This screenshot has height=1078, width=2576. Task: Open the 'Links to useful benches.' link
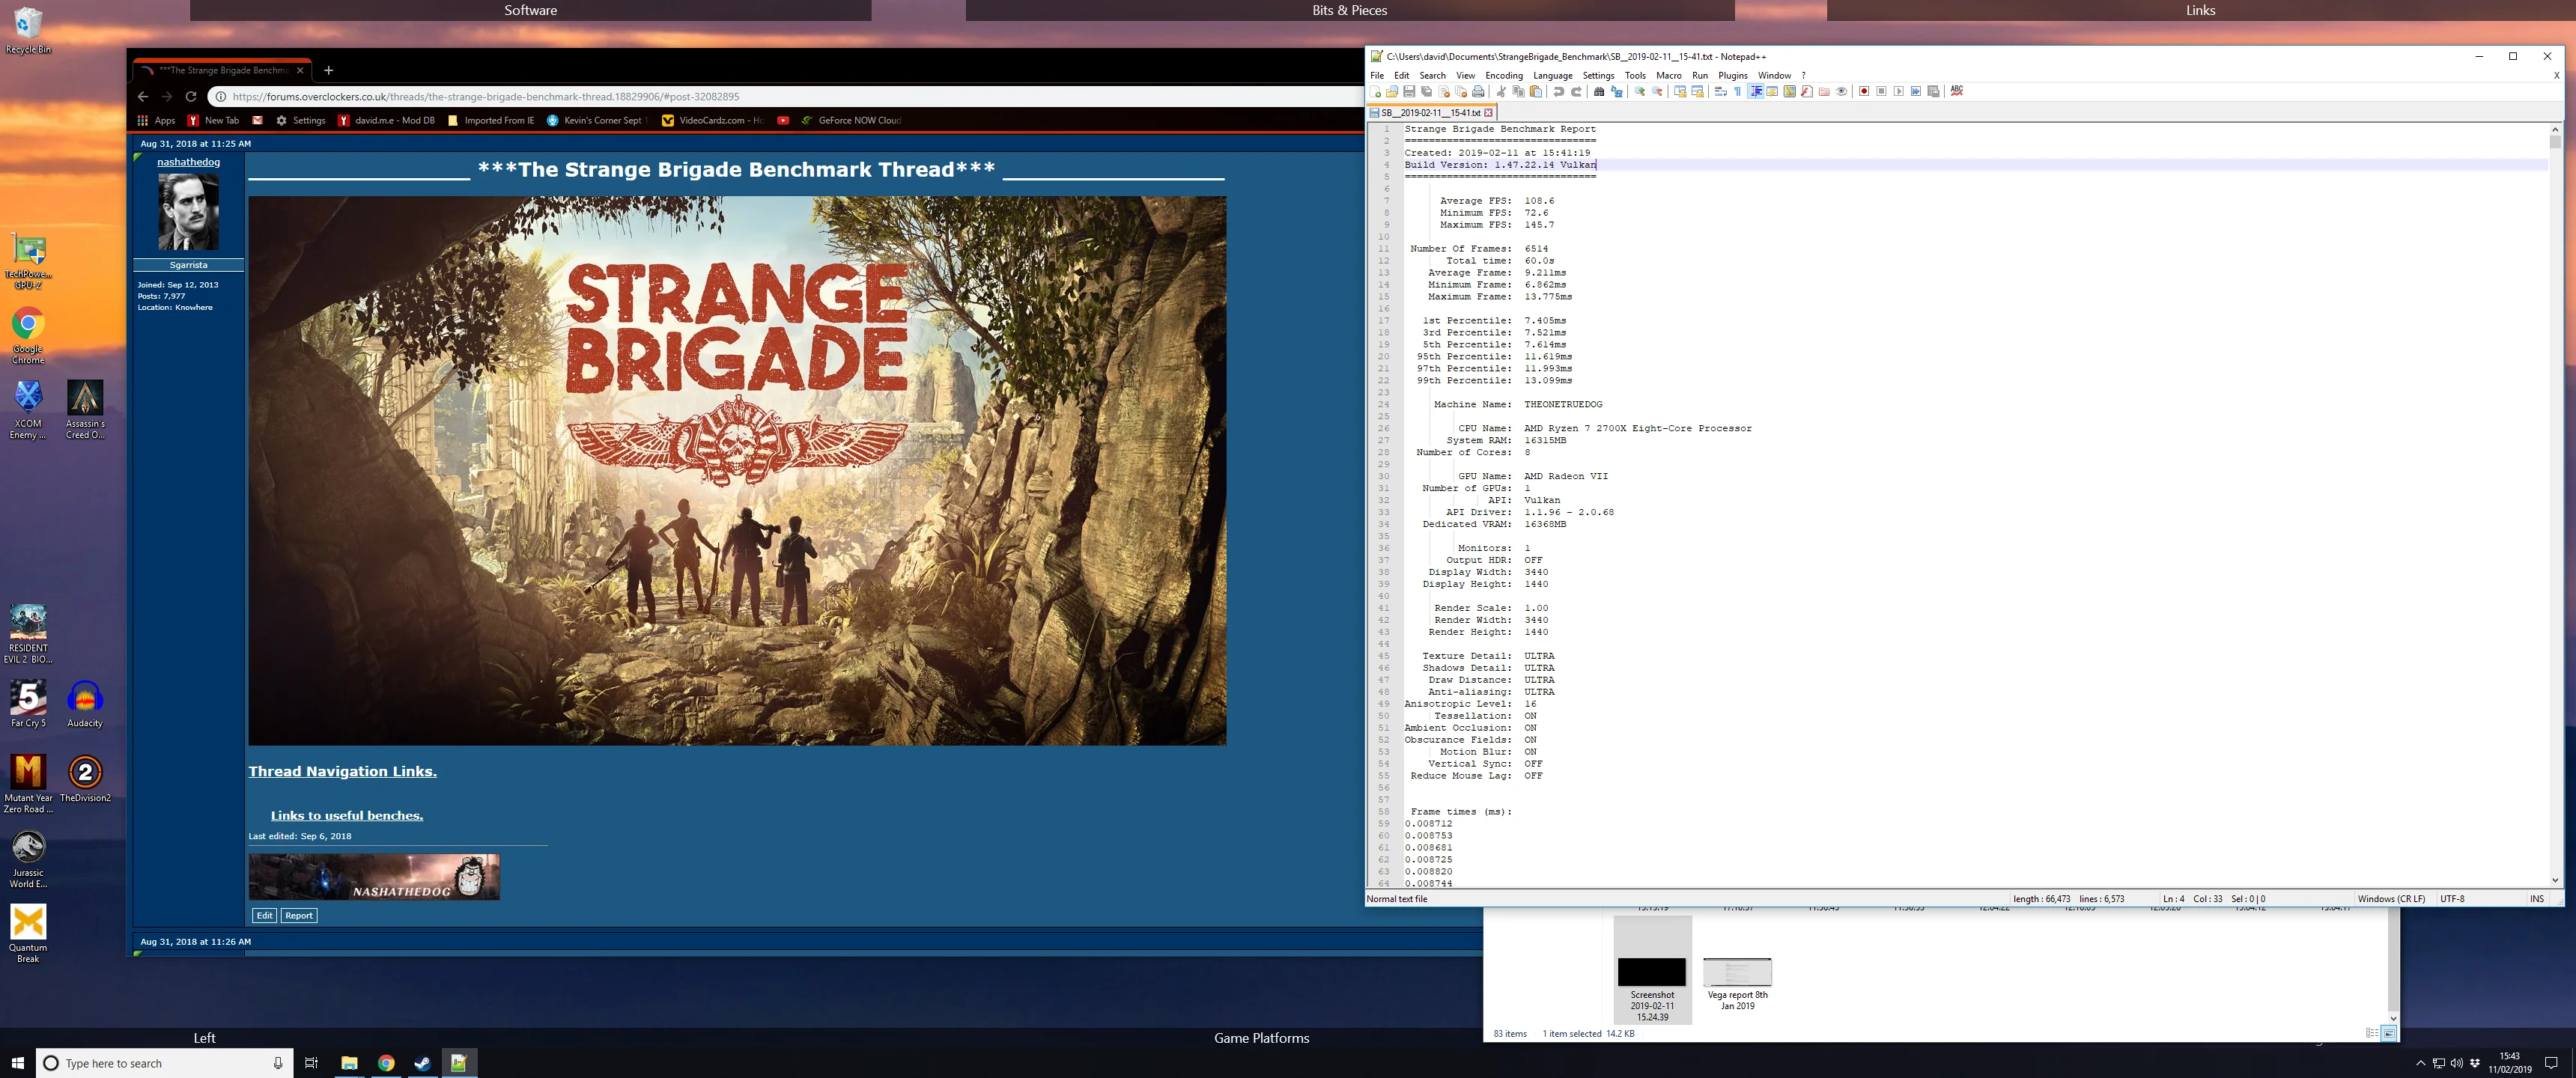tap(346, 815)
